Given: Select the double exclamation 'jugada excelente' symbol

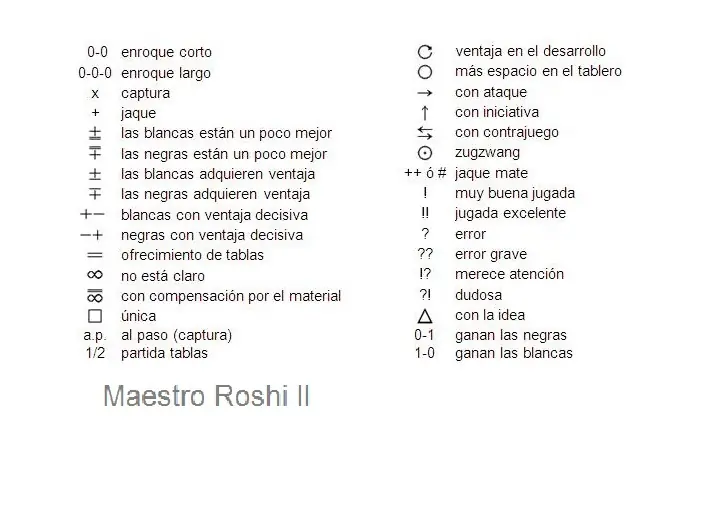Looking at the screenshot, I should pyautogui.click(x=425, y=213).
